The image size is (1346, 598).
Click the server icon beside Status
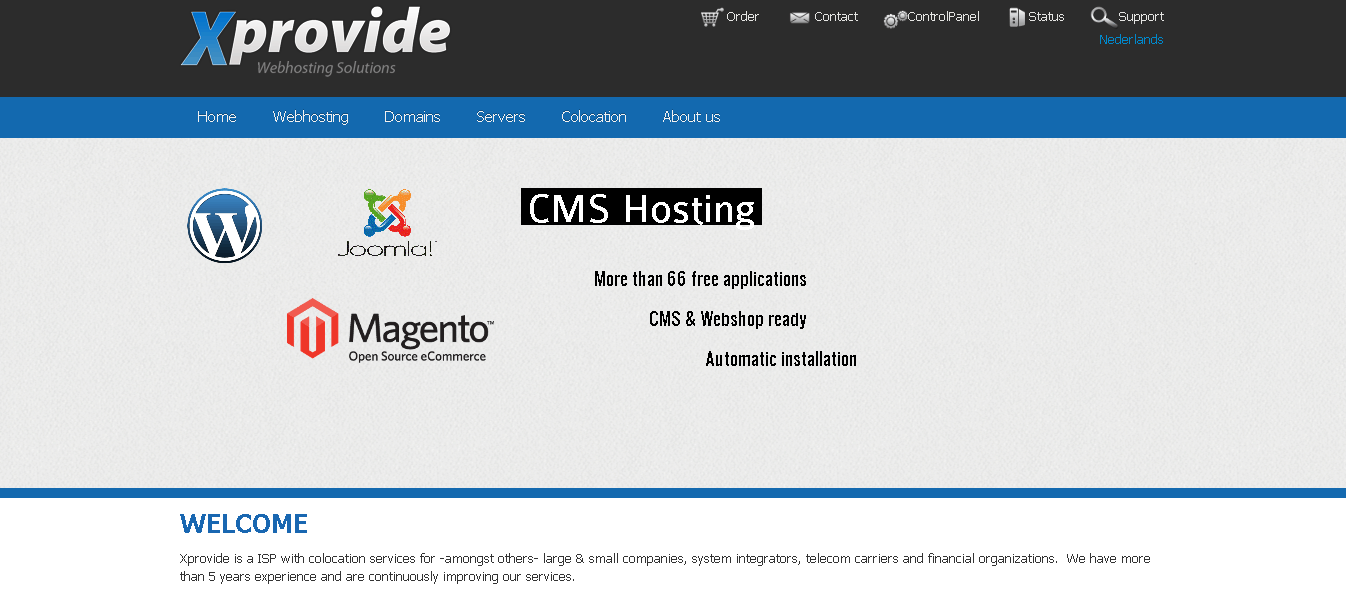click(x=1017, y=17)
